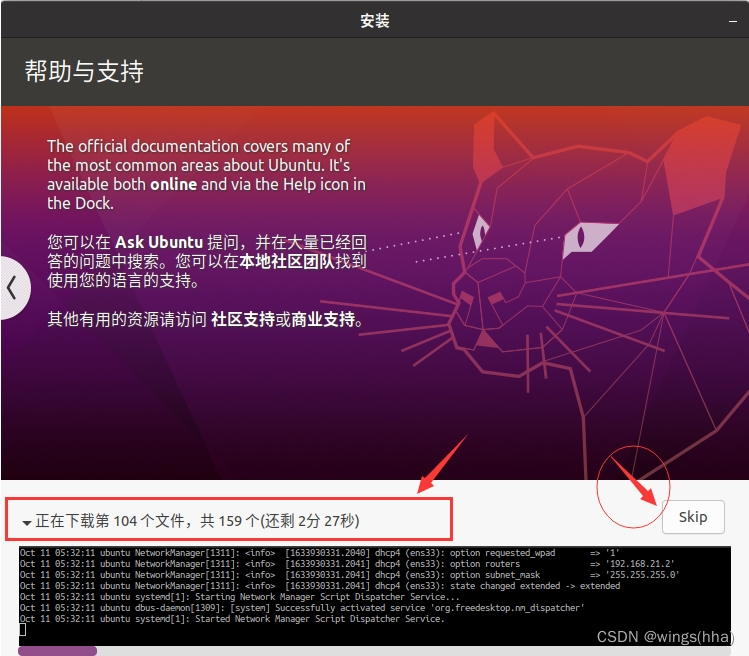The width and height of the screenshot is (749, 656).
Task: Click log line 'Successfully activated service'
Action: click(x=302, y=608)
